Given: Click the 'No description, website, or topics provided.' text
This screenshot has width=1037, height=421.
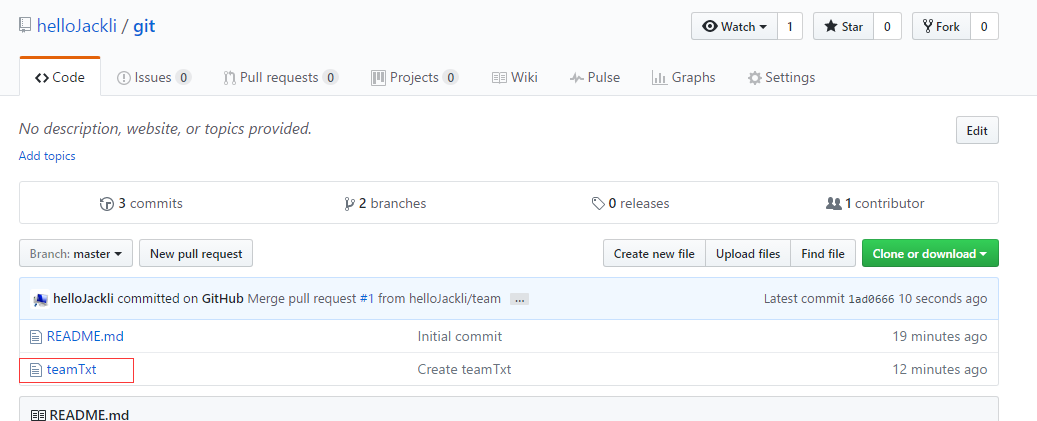Looking at the screenshot, I should click(x=165, y=129).
